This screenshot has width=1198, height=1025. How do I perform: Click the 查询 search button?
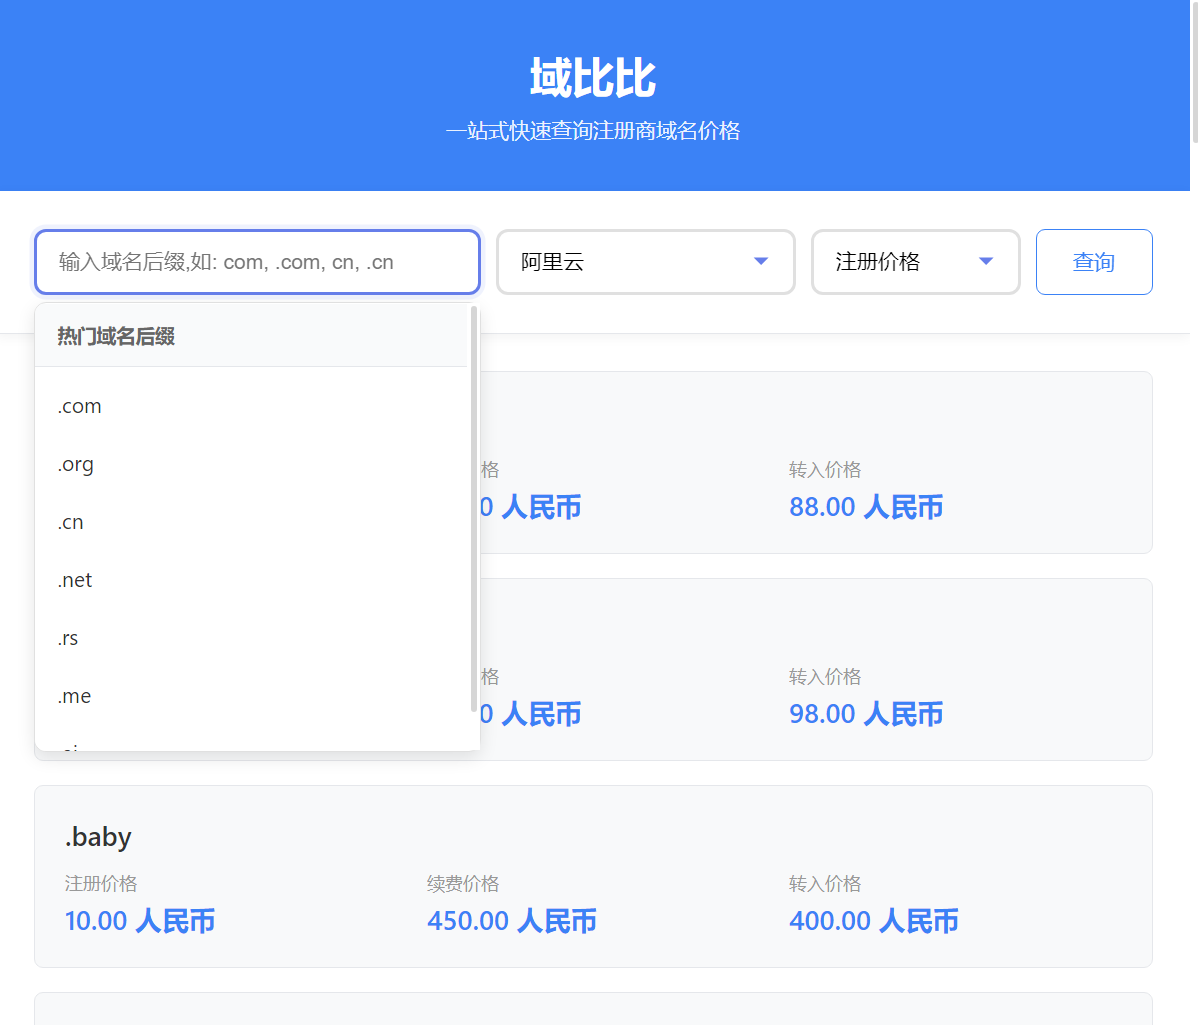click(x=1093, y=262)
